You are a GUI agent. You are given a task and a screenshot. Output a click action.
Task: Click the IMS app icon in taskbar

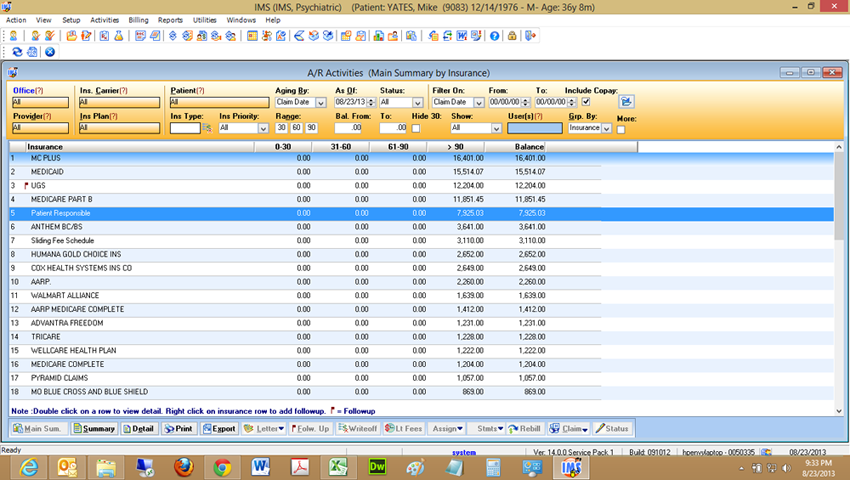pos(571,467)
